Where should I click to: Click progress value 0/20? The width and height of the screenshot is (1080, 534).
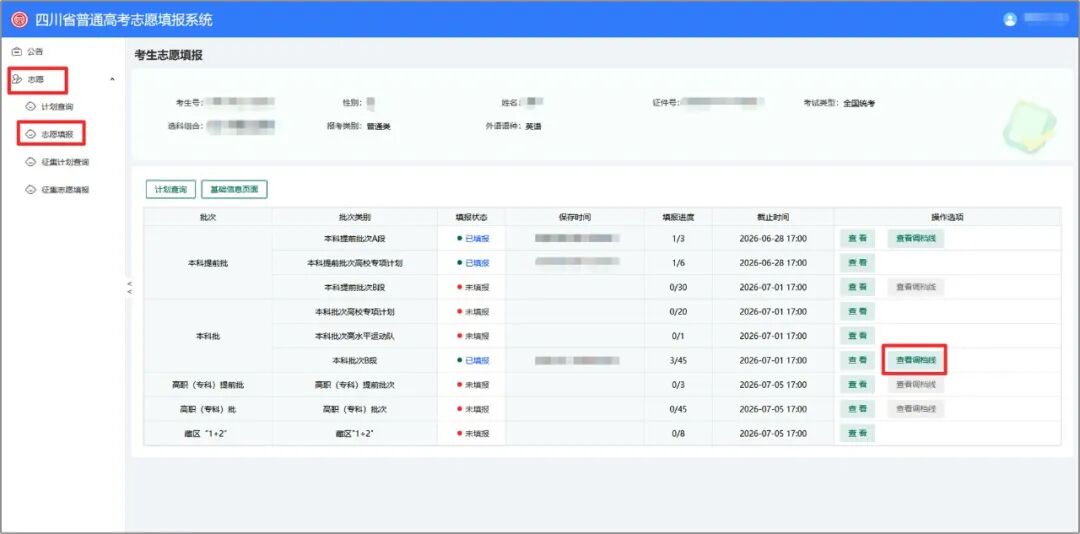pyautogui.click(x=678, y=311)
